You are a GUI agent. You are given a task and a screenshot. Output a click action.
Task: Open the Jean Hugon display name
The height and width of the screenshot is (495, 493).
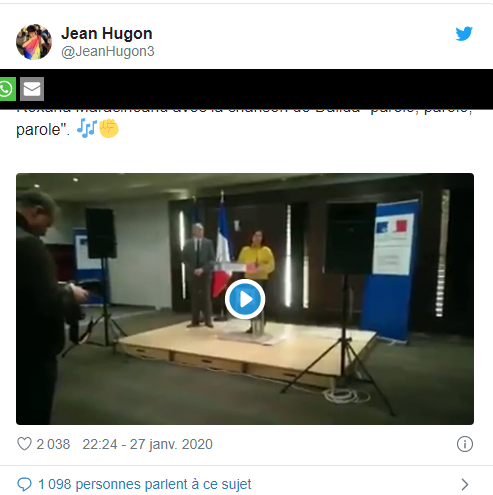[x=107, y=34]
